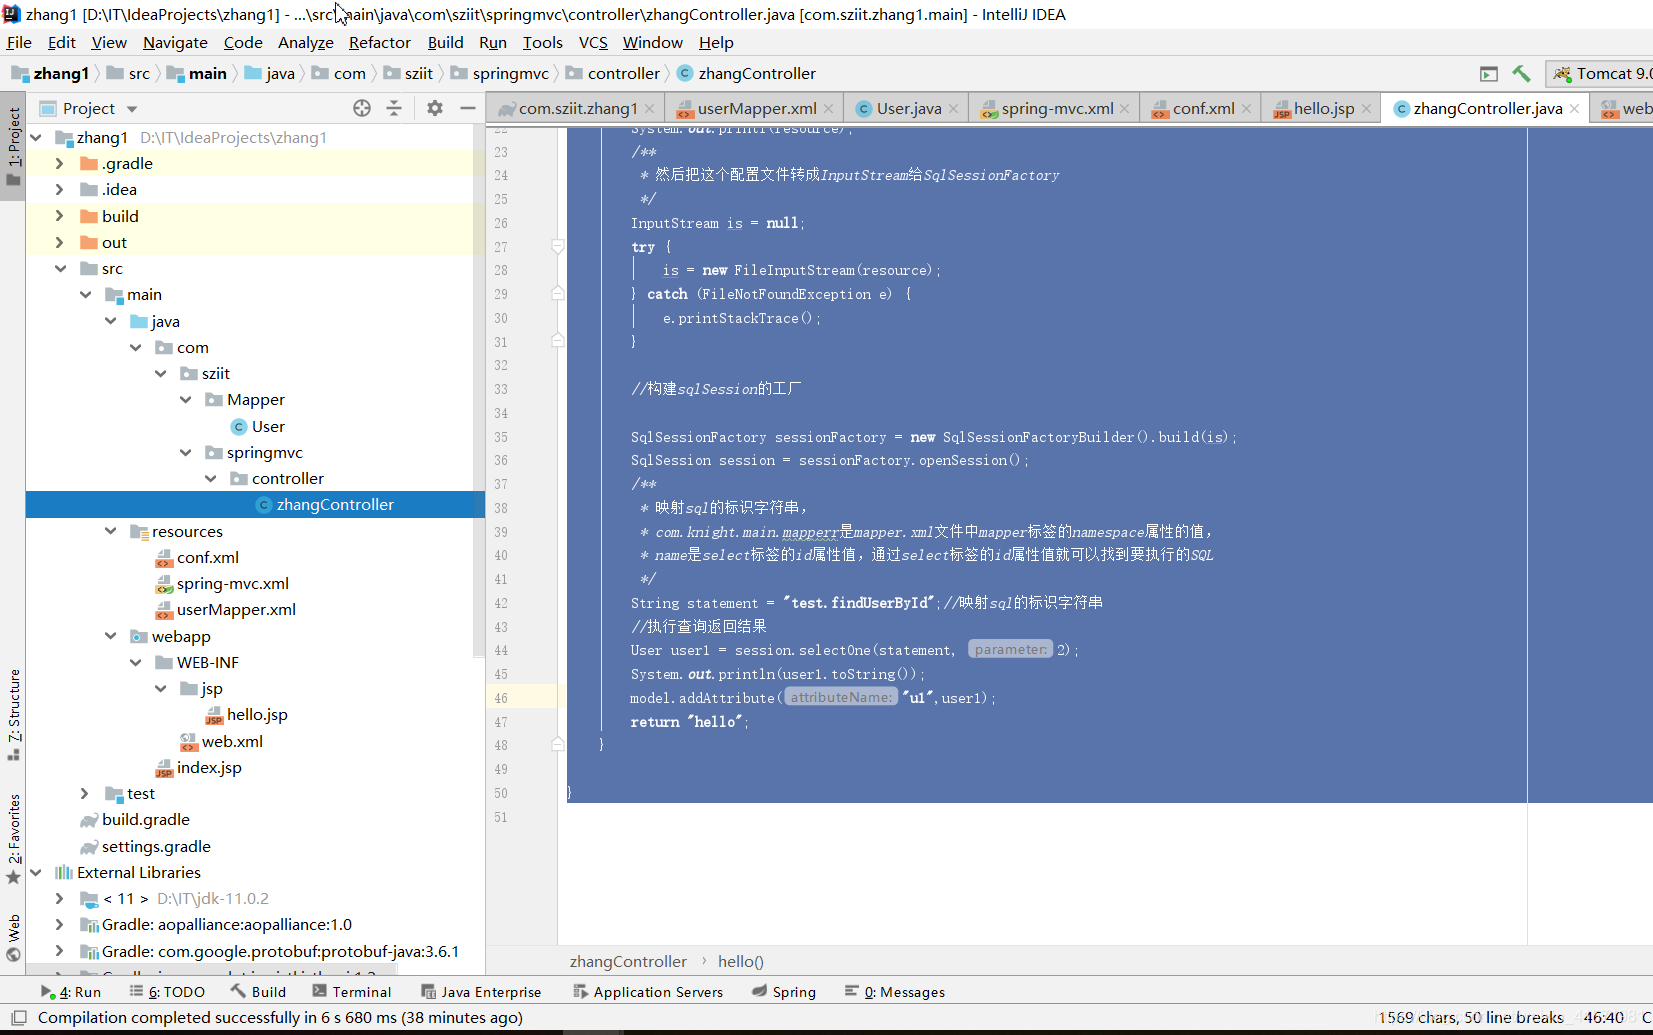Viewport: 1653px width, 1035px height.
Task: Expand the test folder
Action: (85, 793)
